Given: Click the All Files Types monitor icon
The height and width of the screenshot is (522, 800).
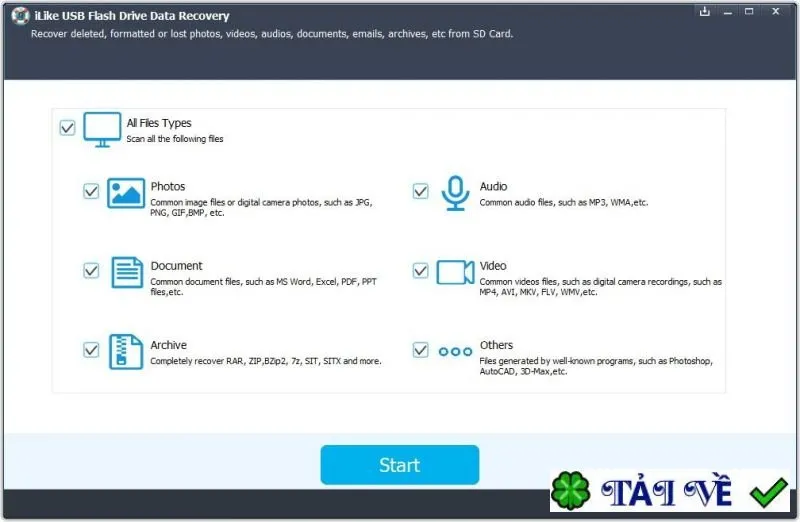Looking at the screenshot, I should 102,130.
